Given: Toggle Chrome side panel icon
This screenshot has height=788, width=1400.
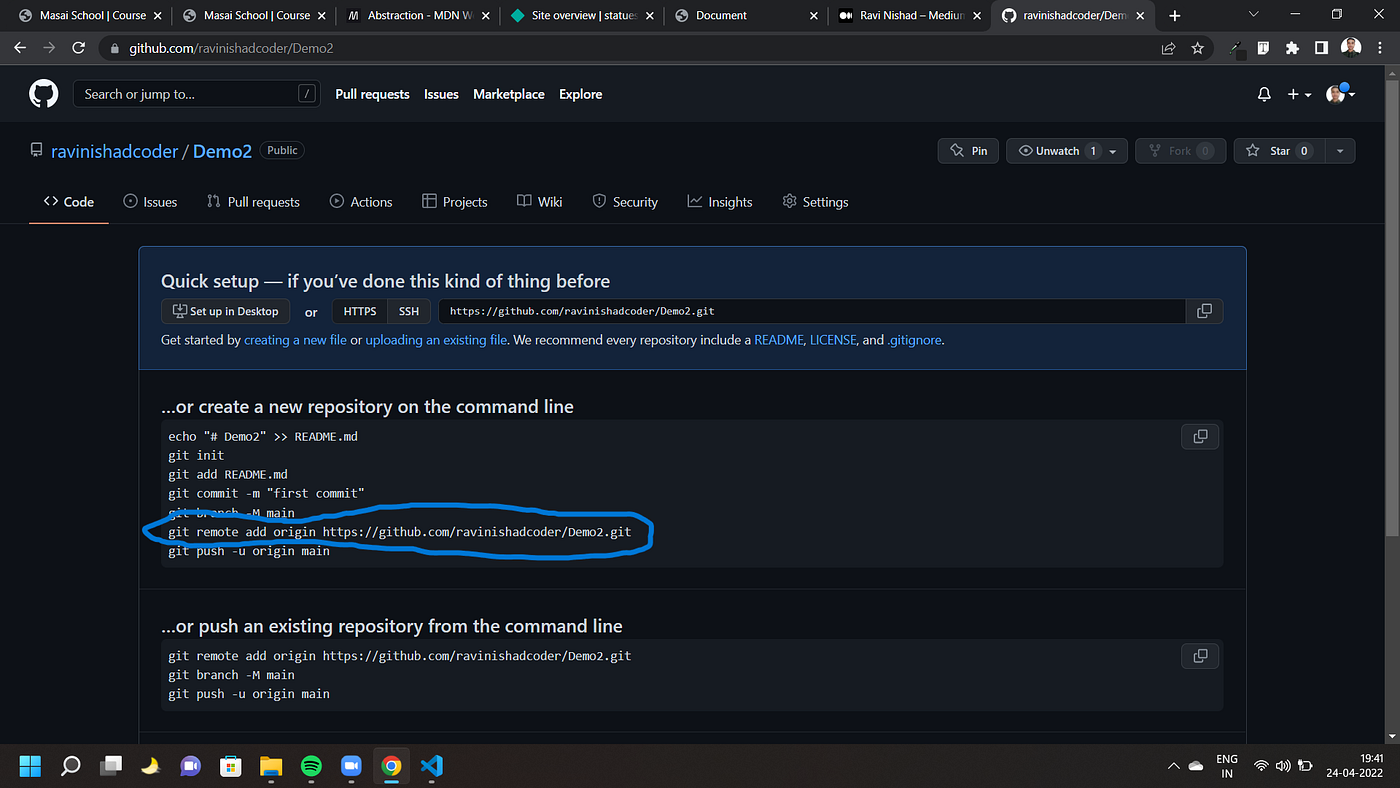Looking at the screenshot, I should click(1321, 48).
